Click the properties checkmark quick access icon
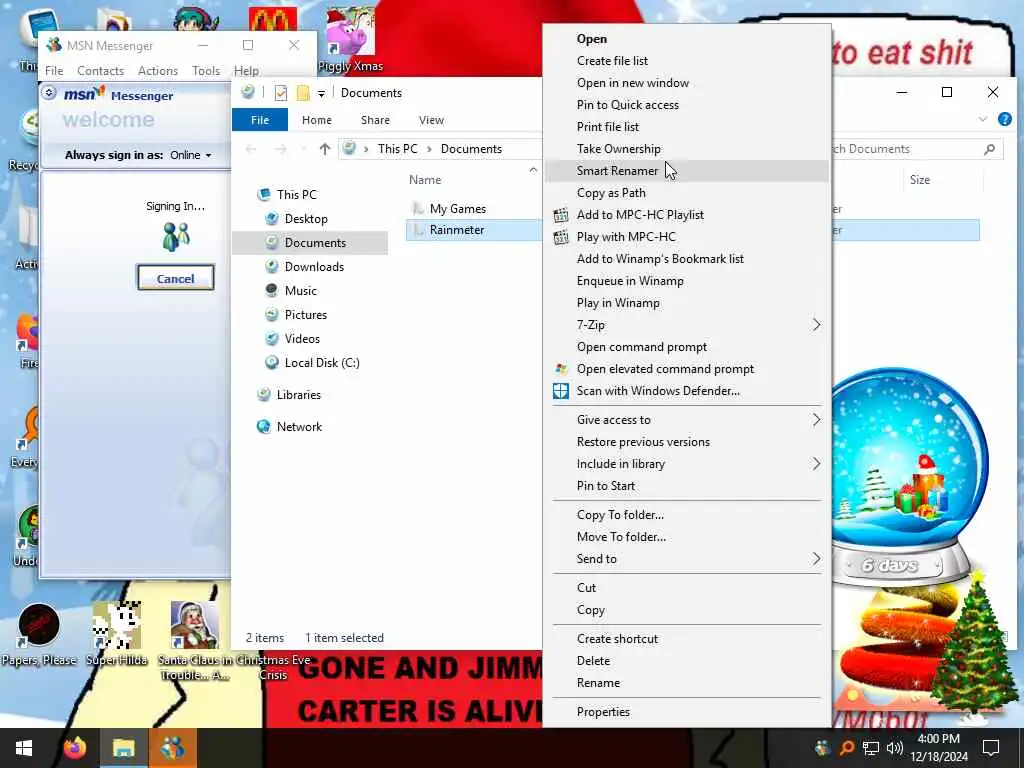Screen dimensions: 1024x768 click(281, 93)
